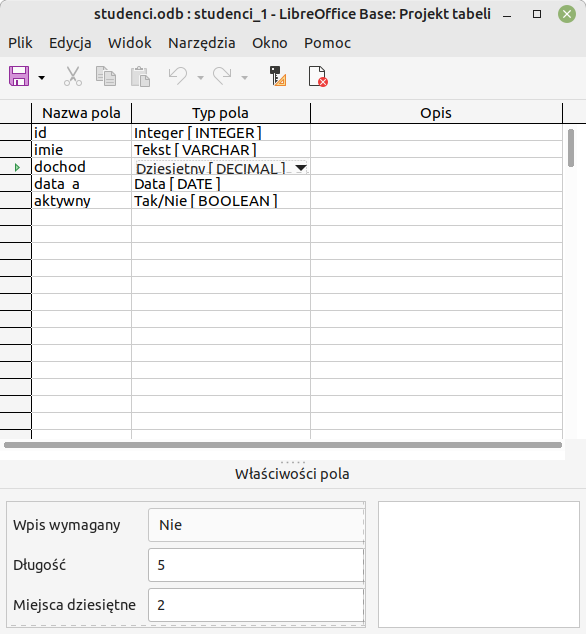The width and height of the screenshot is (586, 634).
Task: Close the Projekt tabeli window
Action: [x=567, y=15]
